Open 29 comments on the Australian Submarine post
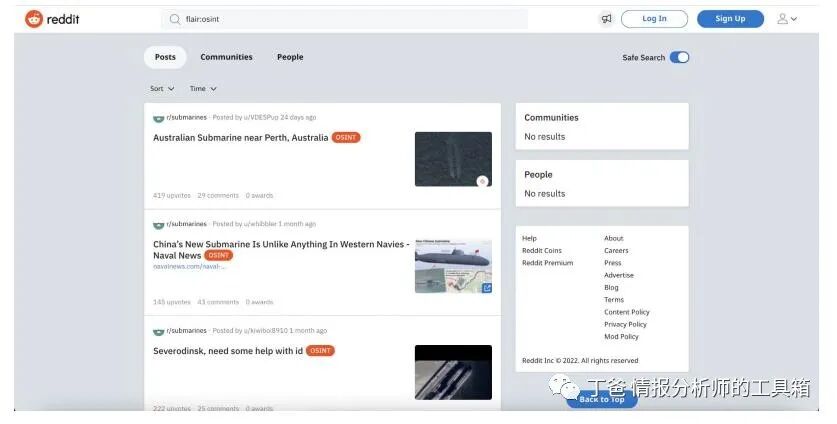837x424 pixels. (x=218, y=195)
